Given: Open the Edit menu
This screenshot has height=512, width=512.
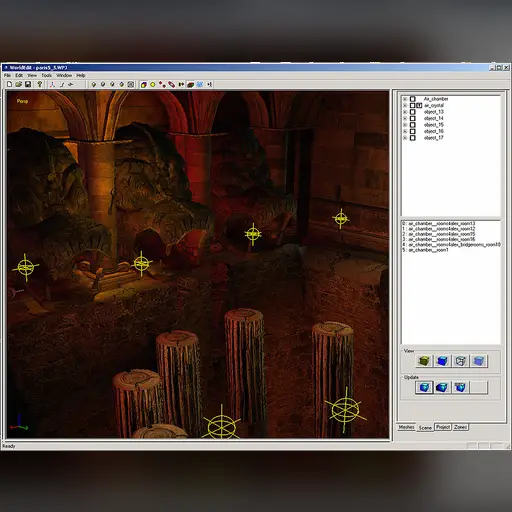Looking at the screenshot, I should [19, 75].
